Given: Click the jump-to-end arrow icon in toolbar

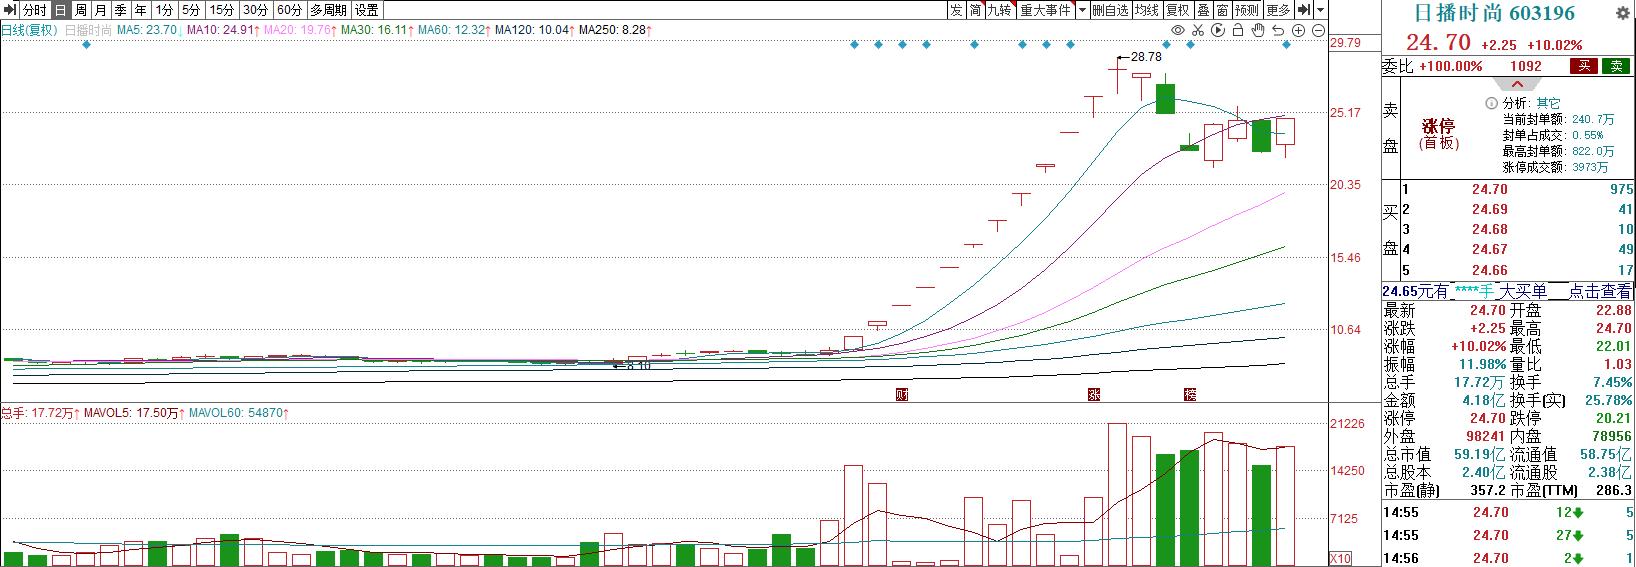Looking at the screenshot, I should (1304, 10).
